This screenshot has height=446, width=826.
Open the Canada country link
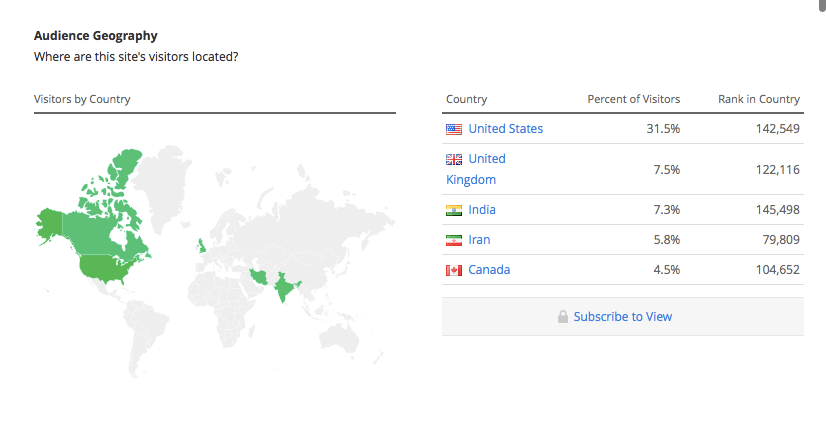[489, 270]
